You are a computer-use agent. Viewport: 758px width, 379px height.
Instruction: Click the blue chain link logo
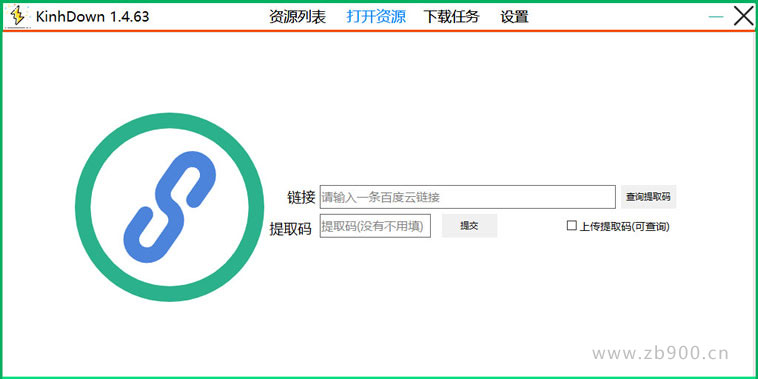tap(170, 207)
